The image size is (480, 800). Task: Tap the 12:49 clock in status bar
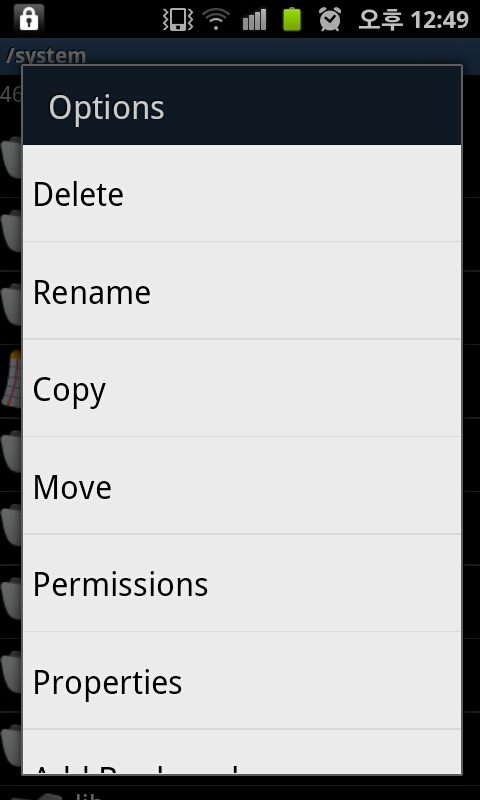point(439,20)
